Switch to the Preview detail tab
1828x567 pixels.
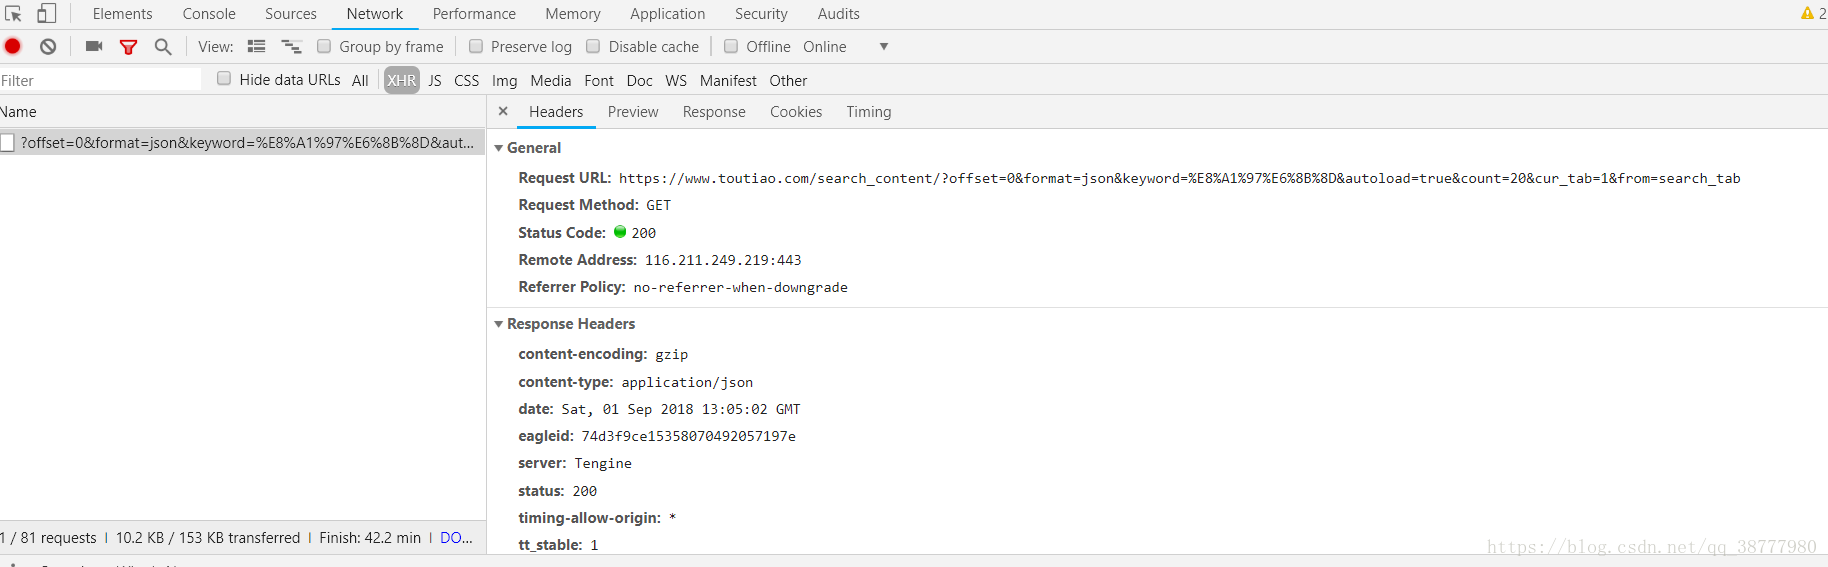point(633,112)
